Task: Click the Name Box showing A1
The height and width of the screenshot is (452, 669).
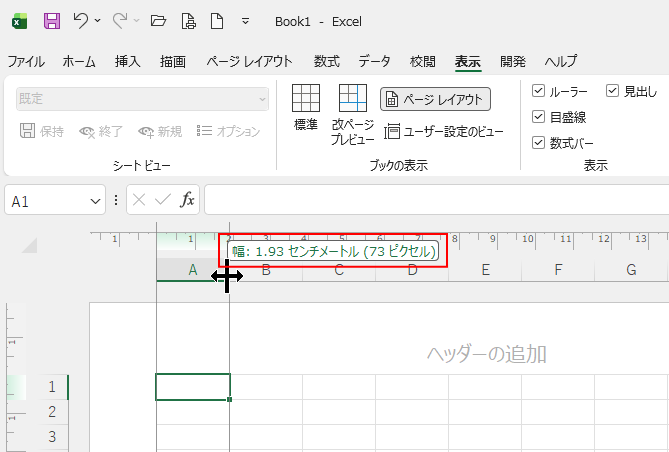Action: [x=48, y=201]
